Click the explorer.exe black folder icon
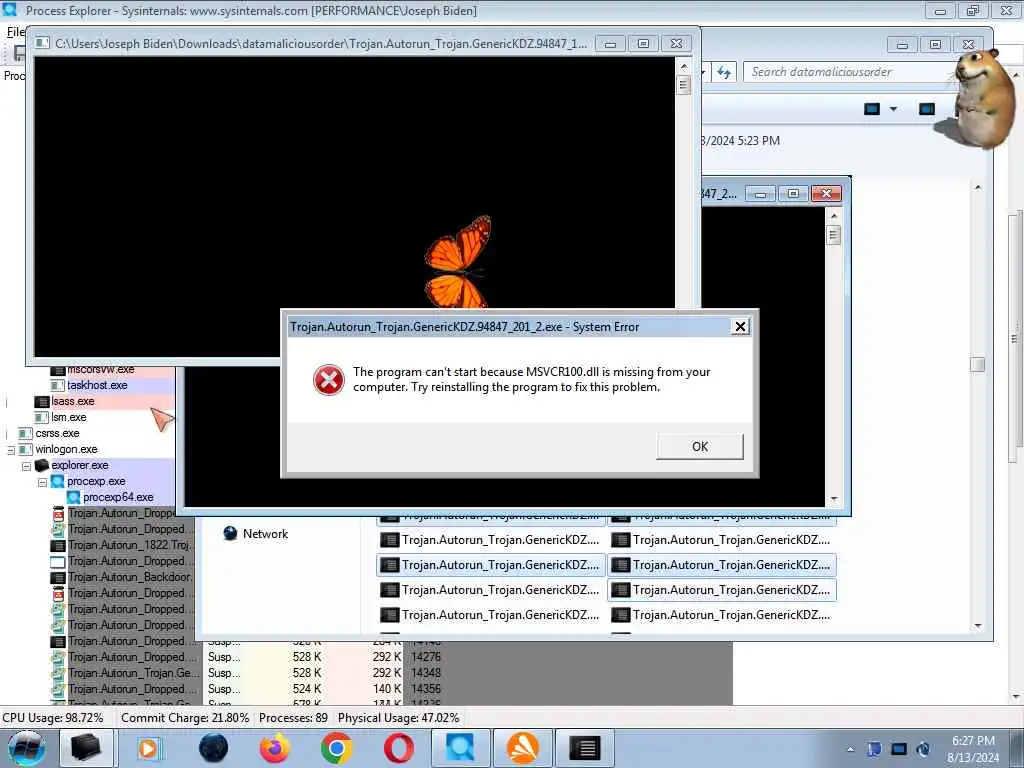This screenshot has width=1024, height=768. coord(42,466)
